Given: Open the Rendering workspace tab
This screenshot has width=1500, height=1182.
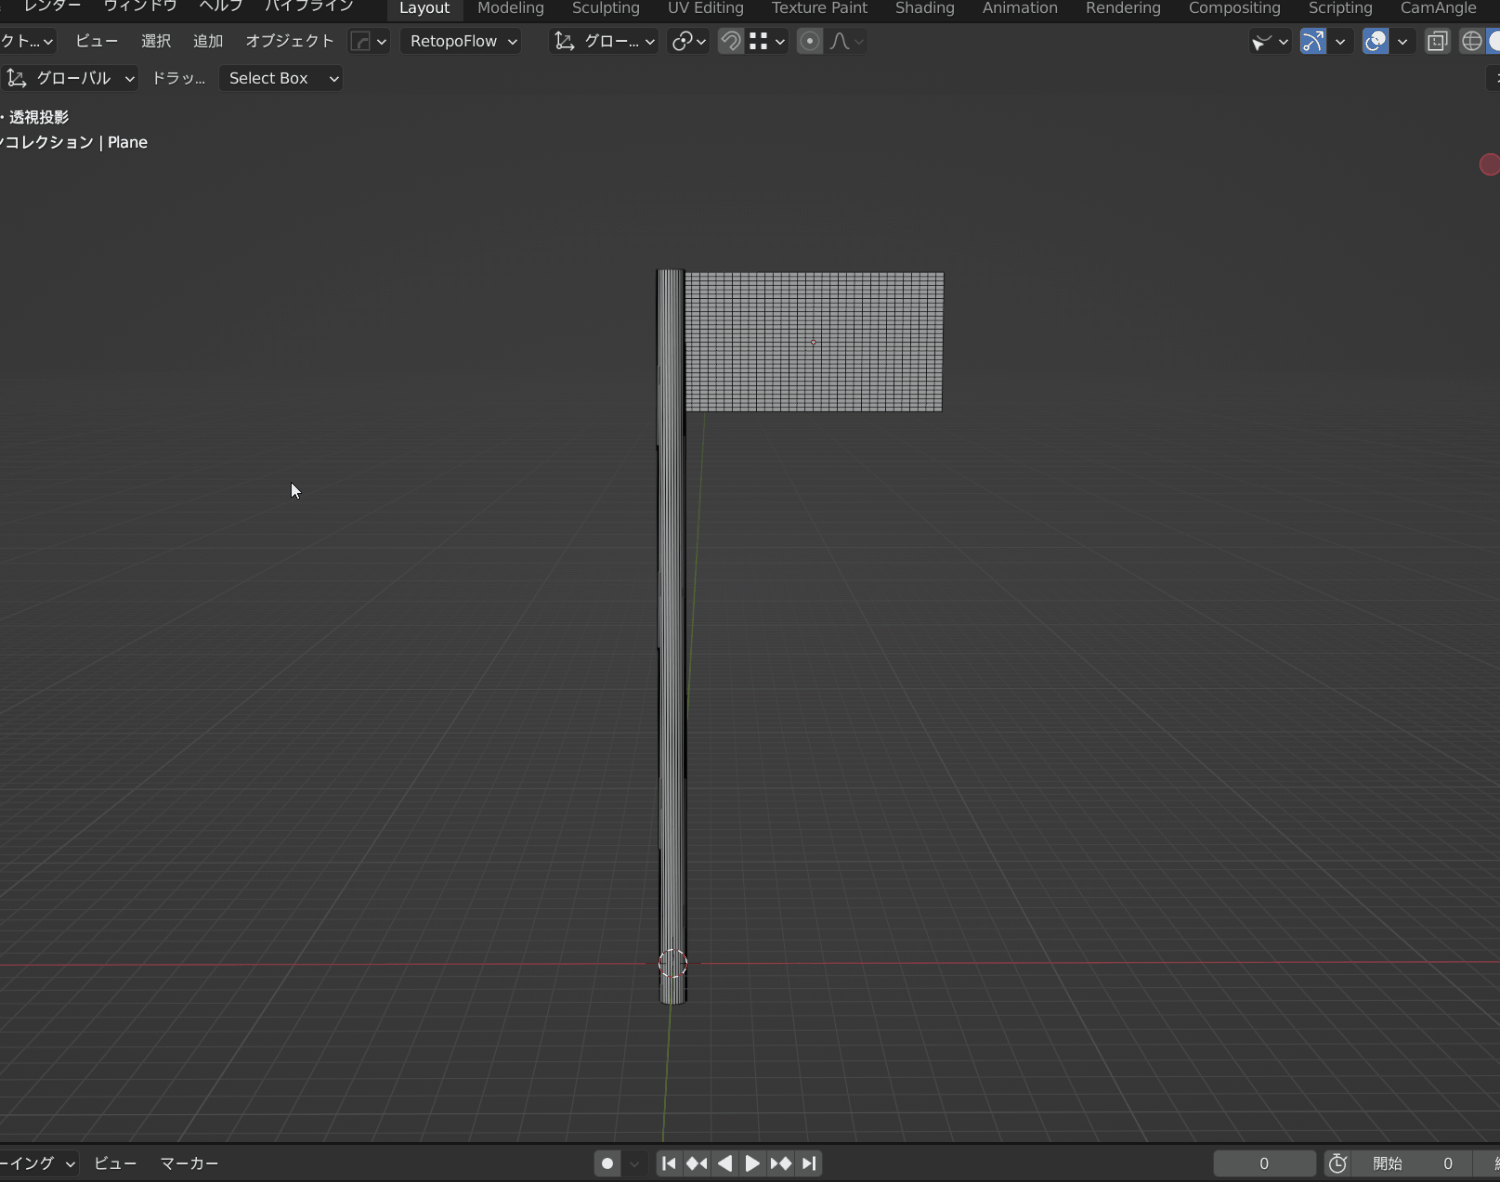Looking at the screenshot, I should click(1123, 8).
